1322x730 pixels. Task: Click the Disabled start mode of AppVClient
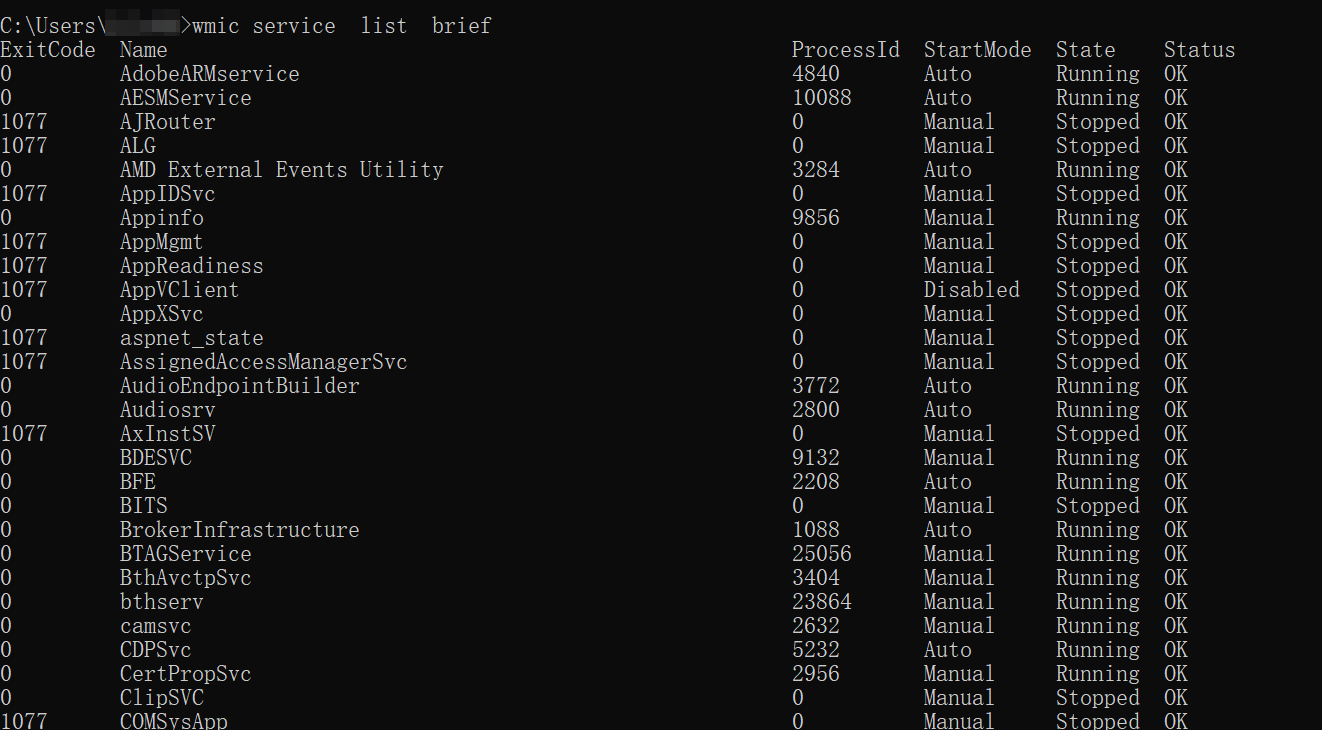pos(971,290)
